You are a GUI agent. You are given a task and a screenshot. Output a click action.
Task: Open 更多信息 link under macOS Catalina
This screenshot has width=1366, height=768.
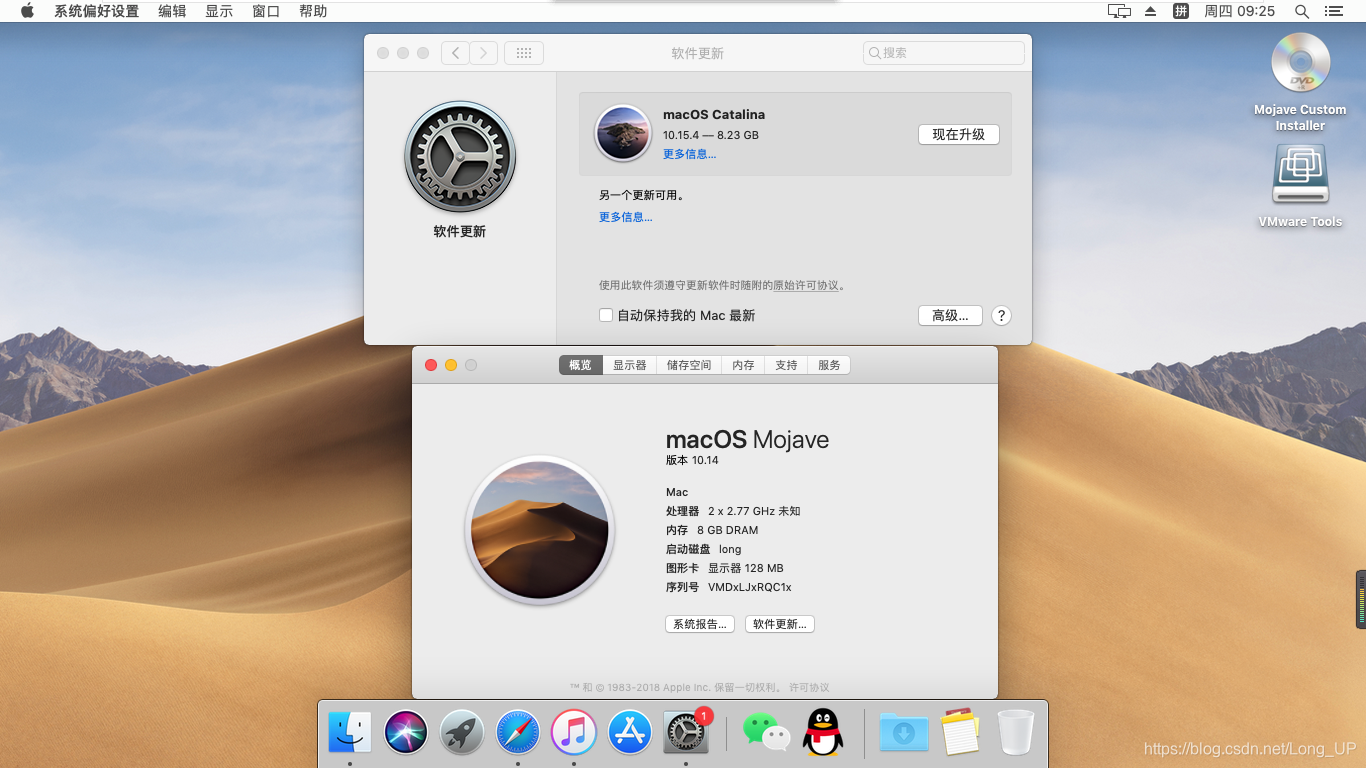(689, 154)
